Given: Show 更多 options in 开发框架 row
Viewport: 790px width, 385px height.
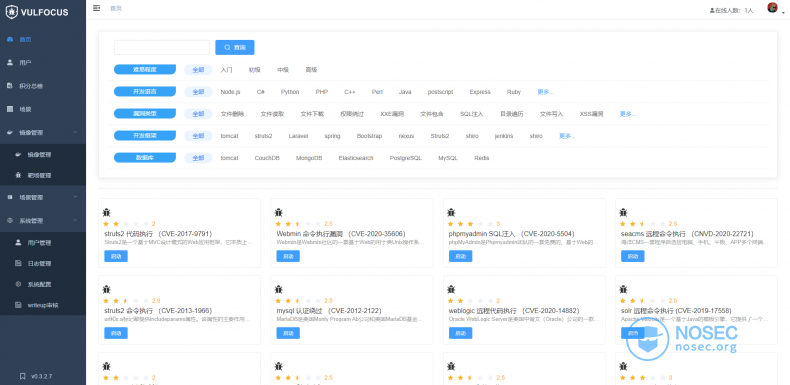Looking at the screenshot, I should [567, 136].
